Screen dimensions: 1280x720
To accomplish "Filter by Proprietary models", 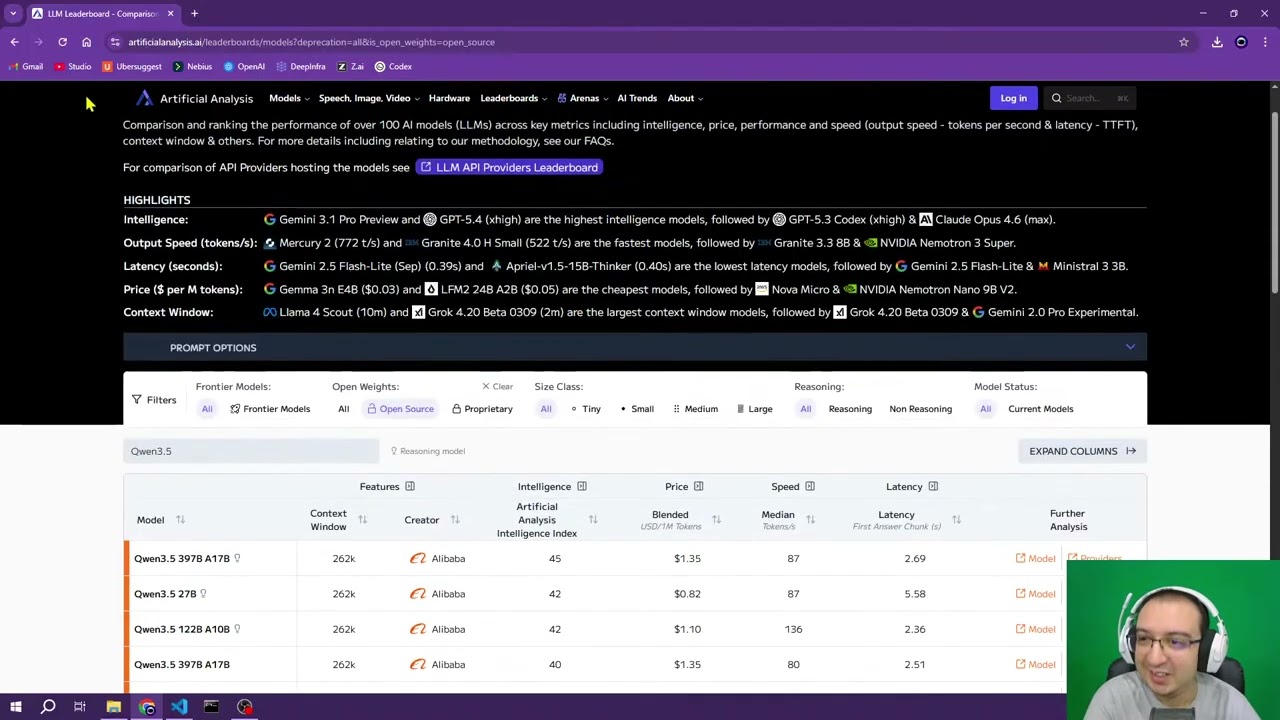I will click(482, 409).
